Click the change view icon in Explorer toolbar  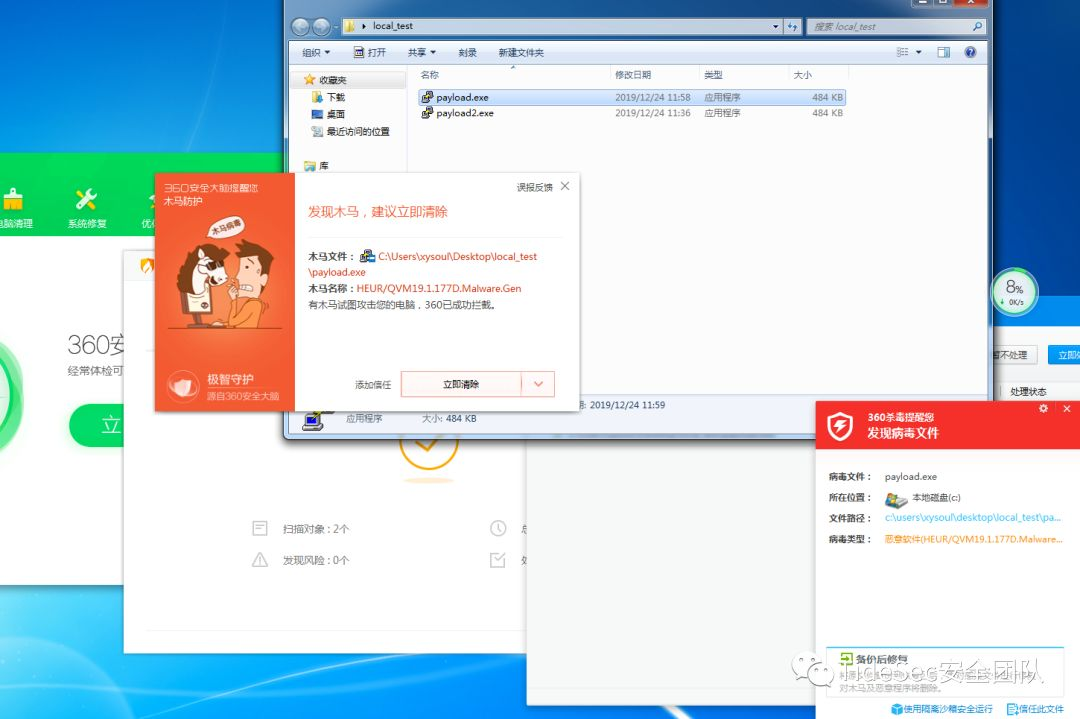pos(902,52)
